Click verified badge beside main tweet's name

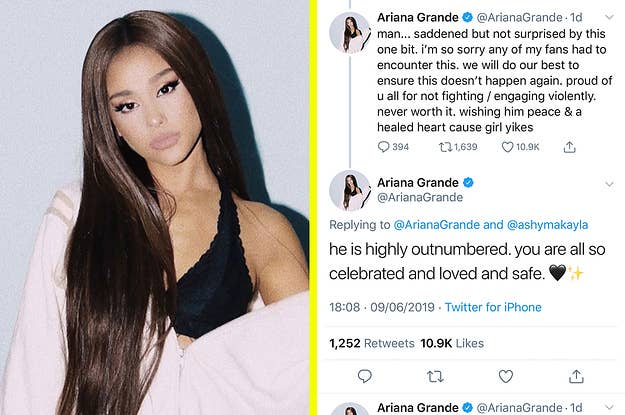pos(468,183)
